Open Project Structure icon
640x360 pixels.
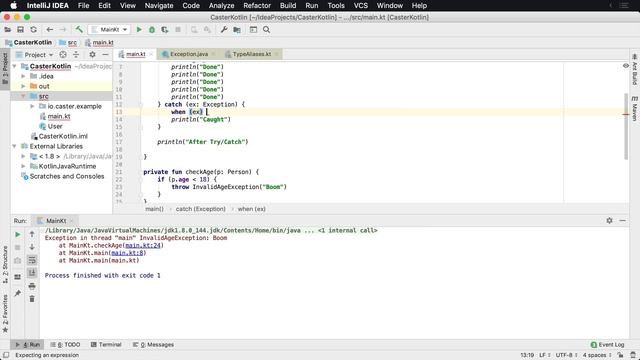tap(237, 29)
